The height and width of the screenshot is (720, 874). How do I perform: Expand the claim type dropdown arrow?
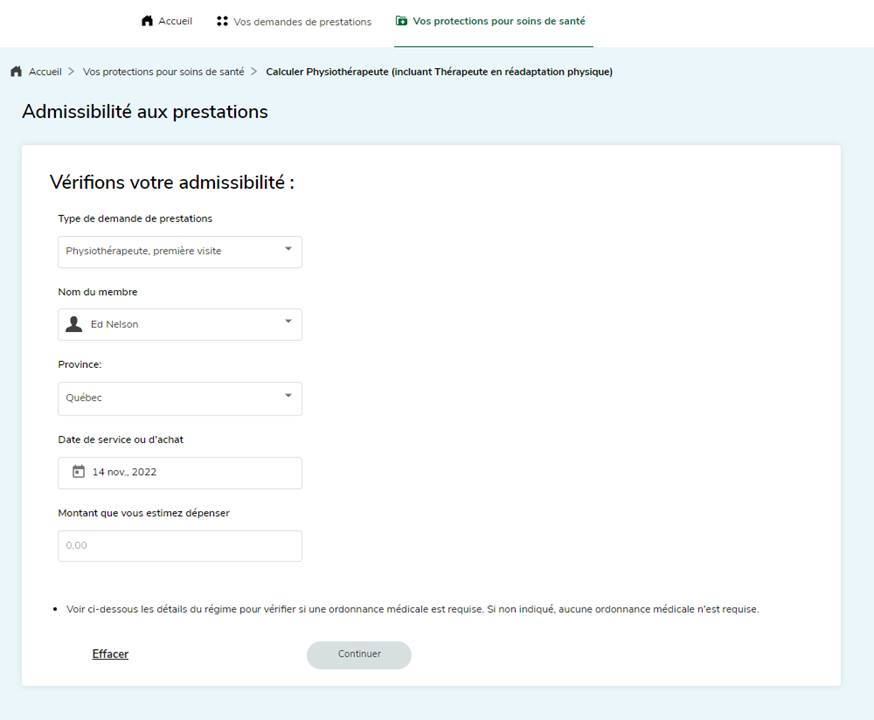pos(288,249)
